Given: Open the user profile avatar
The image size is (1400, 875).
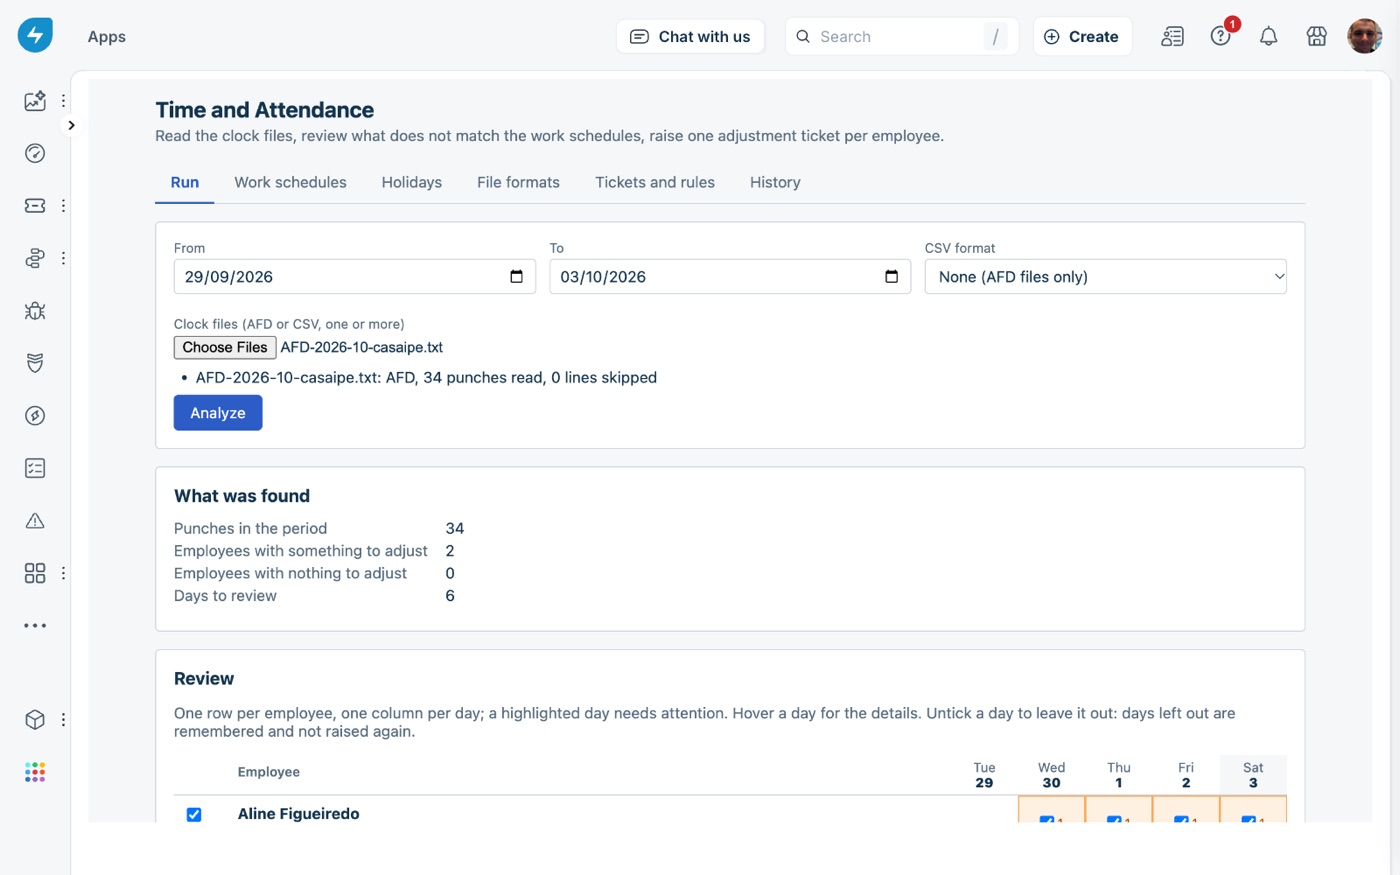Looking at the screenshot, I should 1364,36.
